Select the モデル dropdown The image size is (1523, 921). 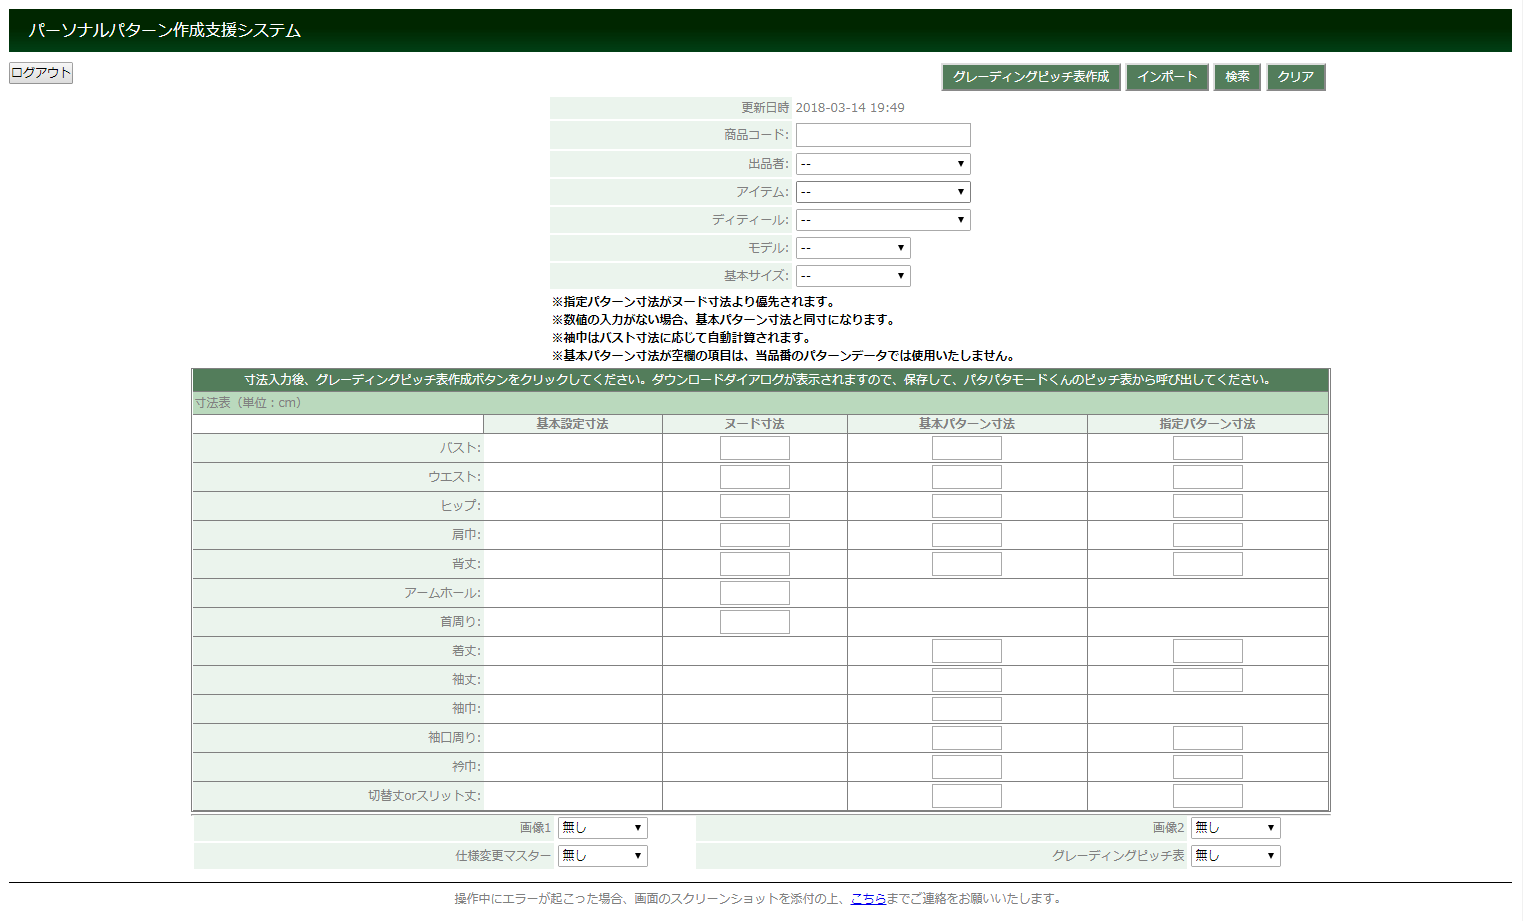[853, 248]
